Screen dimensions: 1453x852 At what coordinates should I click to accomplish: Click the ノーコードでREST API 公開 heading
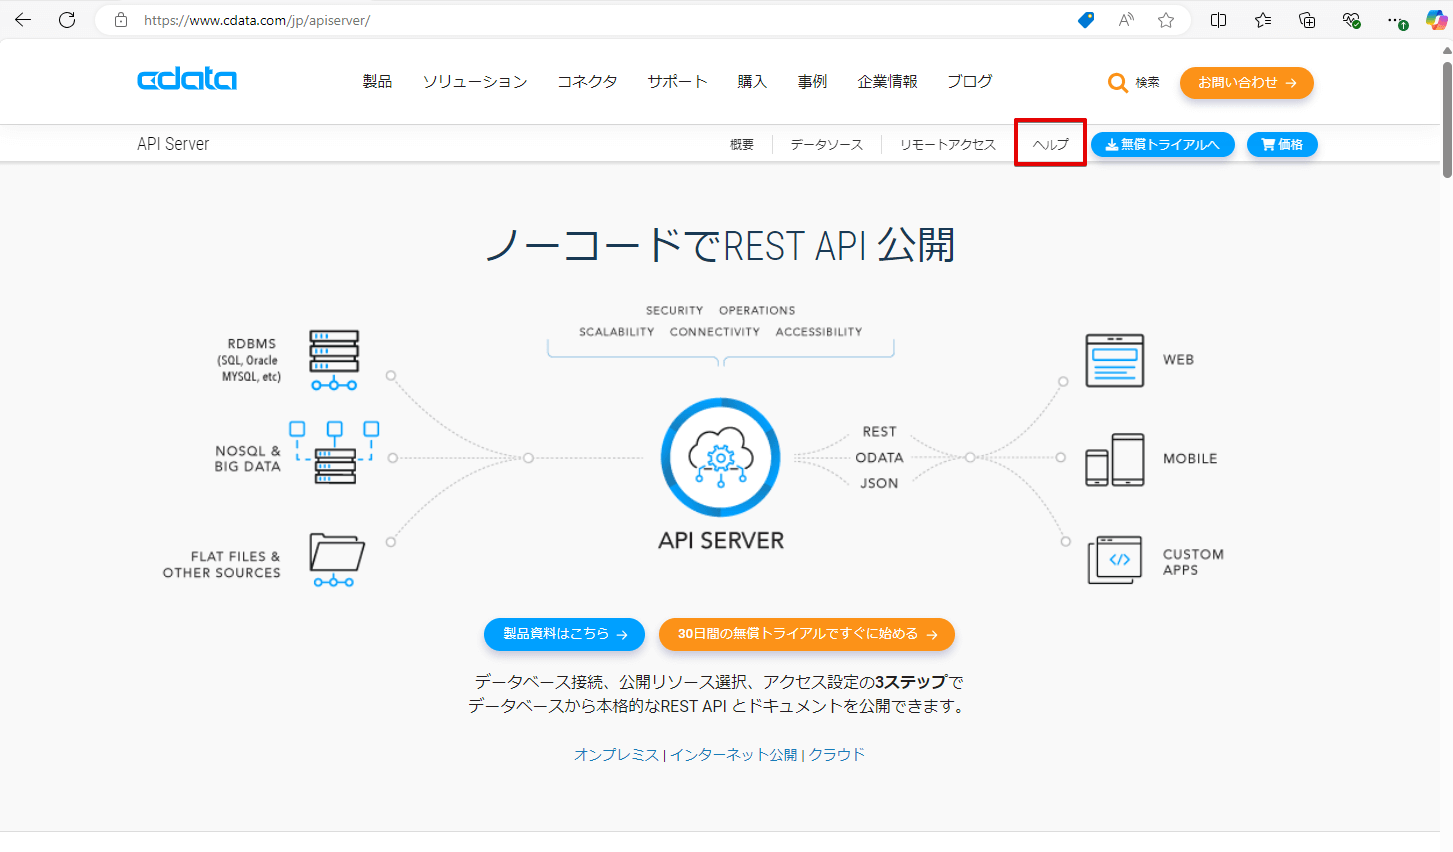point(720,245)
